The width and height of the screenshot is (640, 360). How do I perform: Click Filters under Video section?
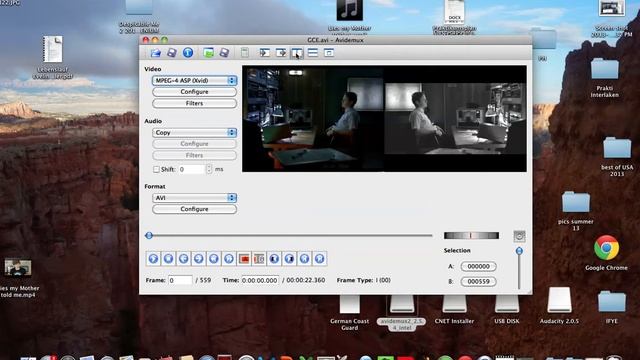coord(194,103)
